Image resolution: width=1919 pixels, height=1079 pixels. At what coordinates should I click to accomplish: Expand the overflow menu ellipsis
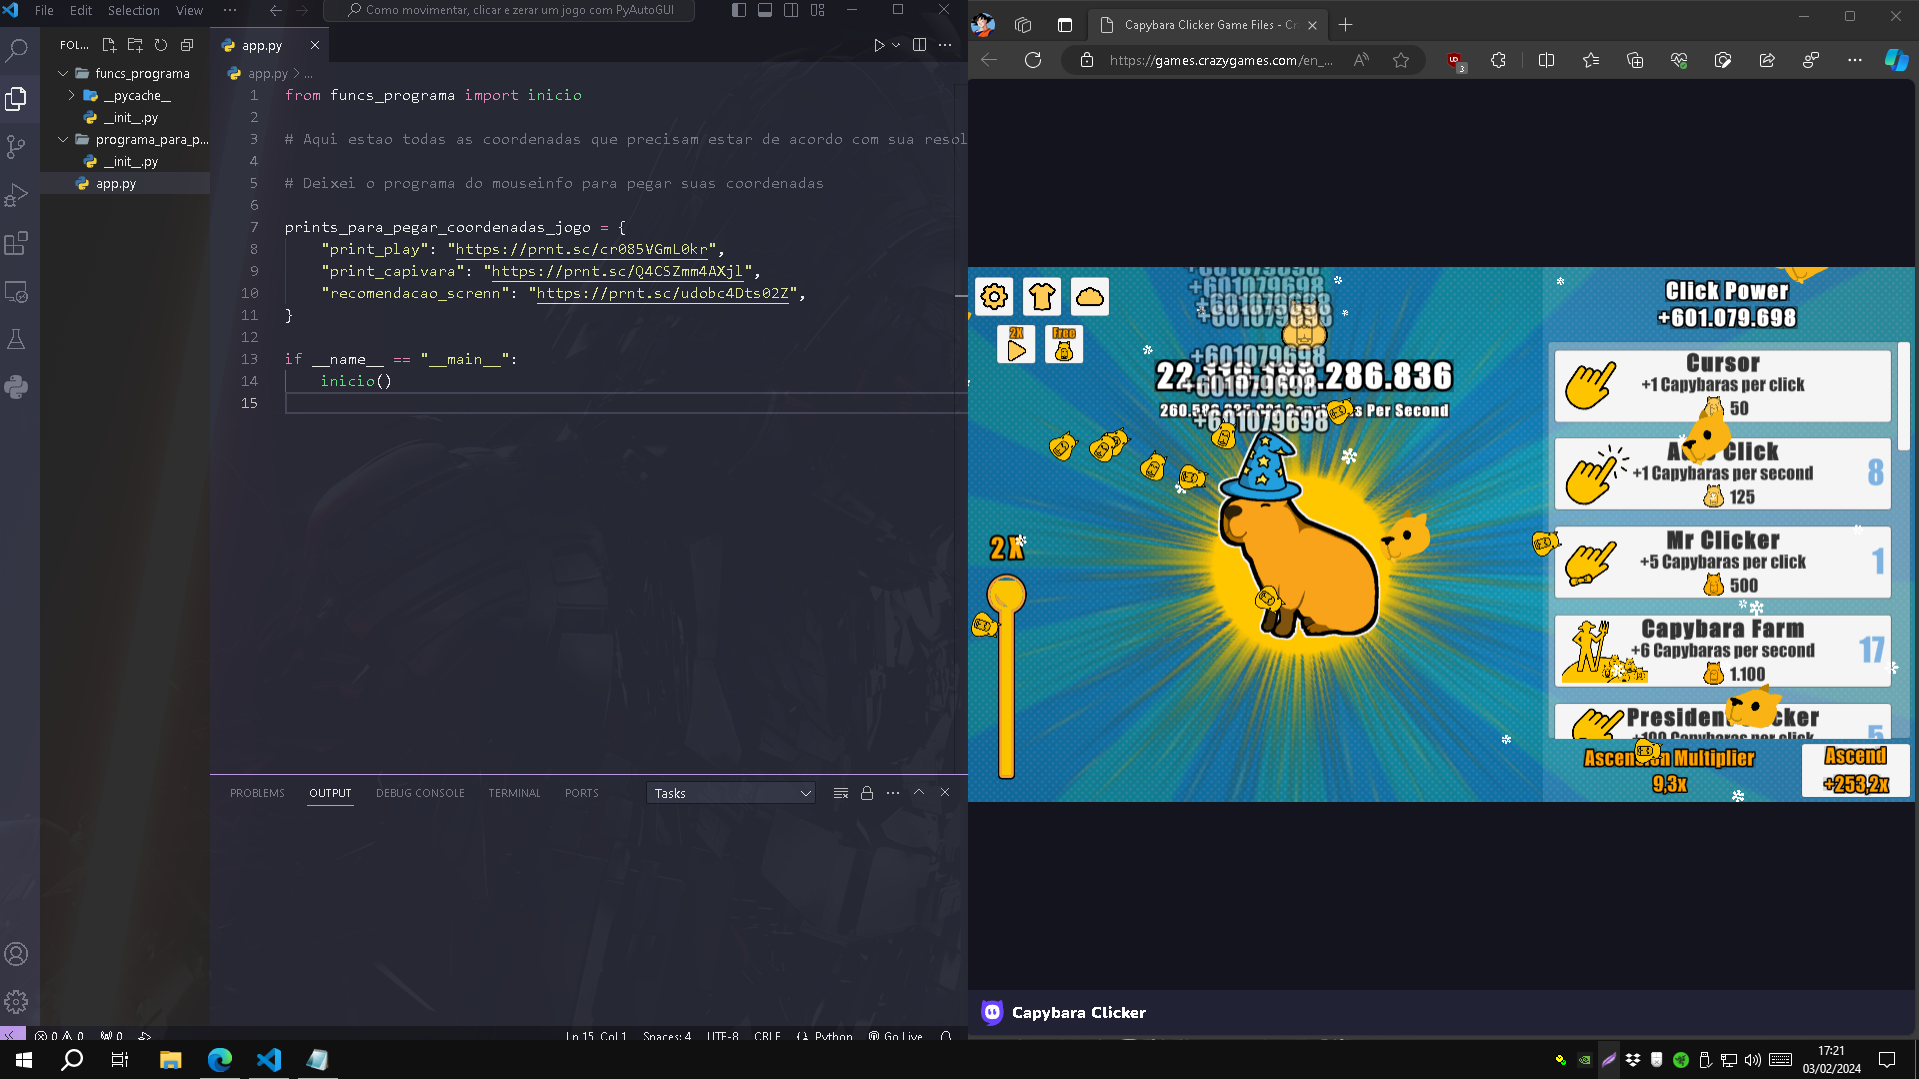[230, 10]
